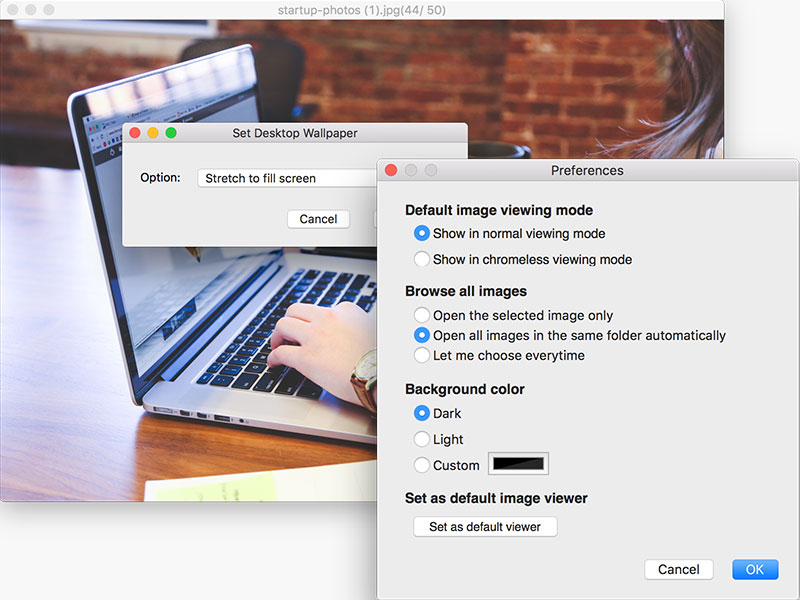Close the Set Desktop Wallpaper window
This screenshot has width=800, height=600.
click(x=135, y=133)
